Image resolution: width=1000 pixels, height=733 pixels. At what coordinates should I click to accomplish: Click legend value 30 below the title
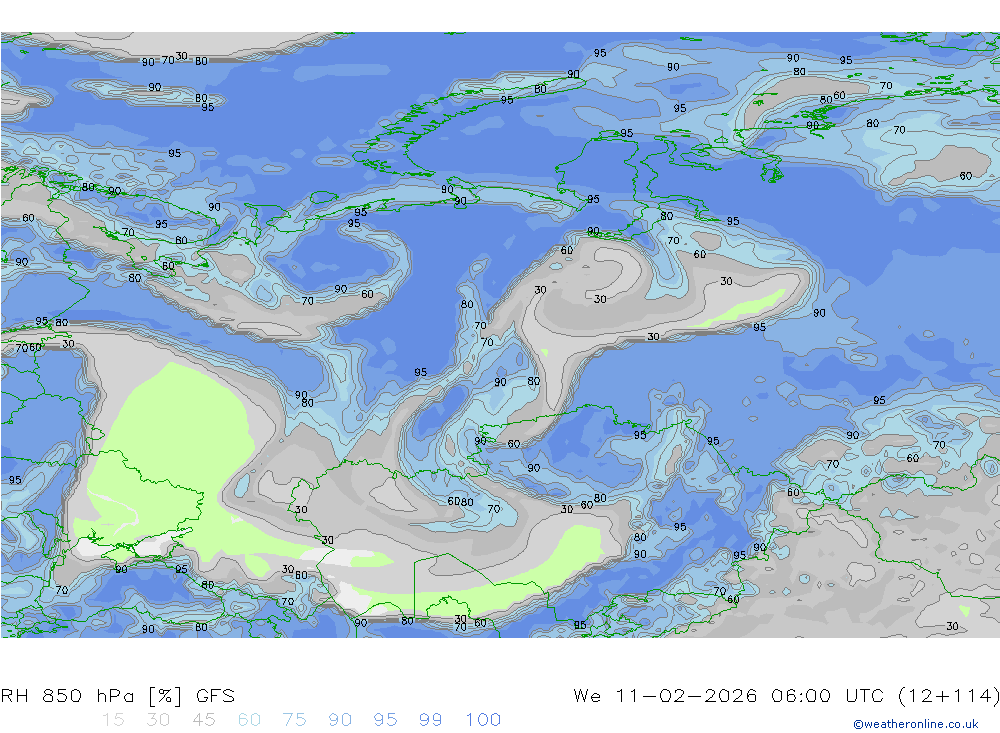pos(158,720)
